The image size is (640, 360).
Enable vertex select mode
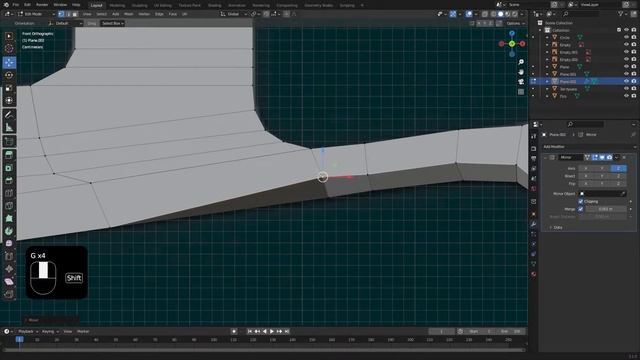[61, 14]
